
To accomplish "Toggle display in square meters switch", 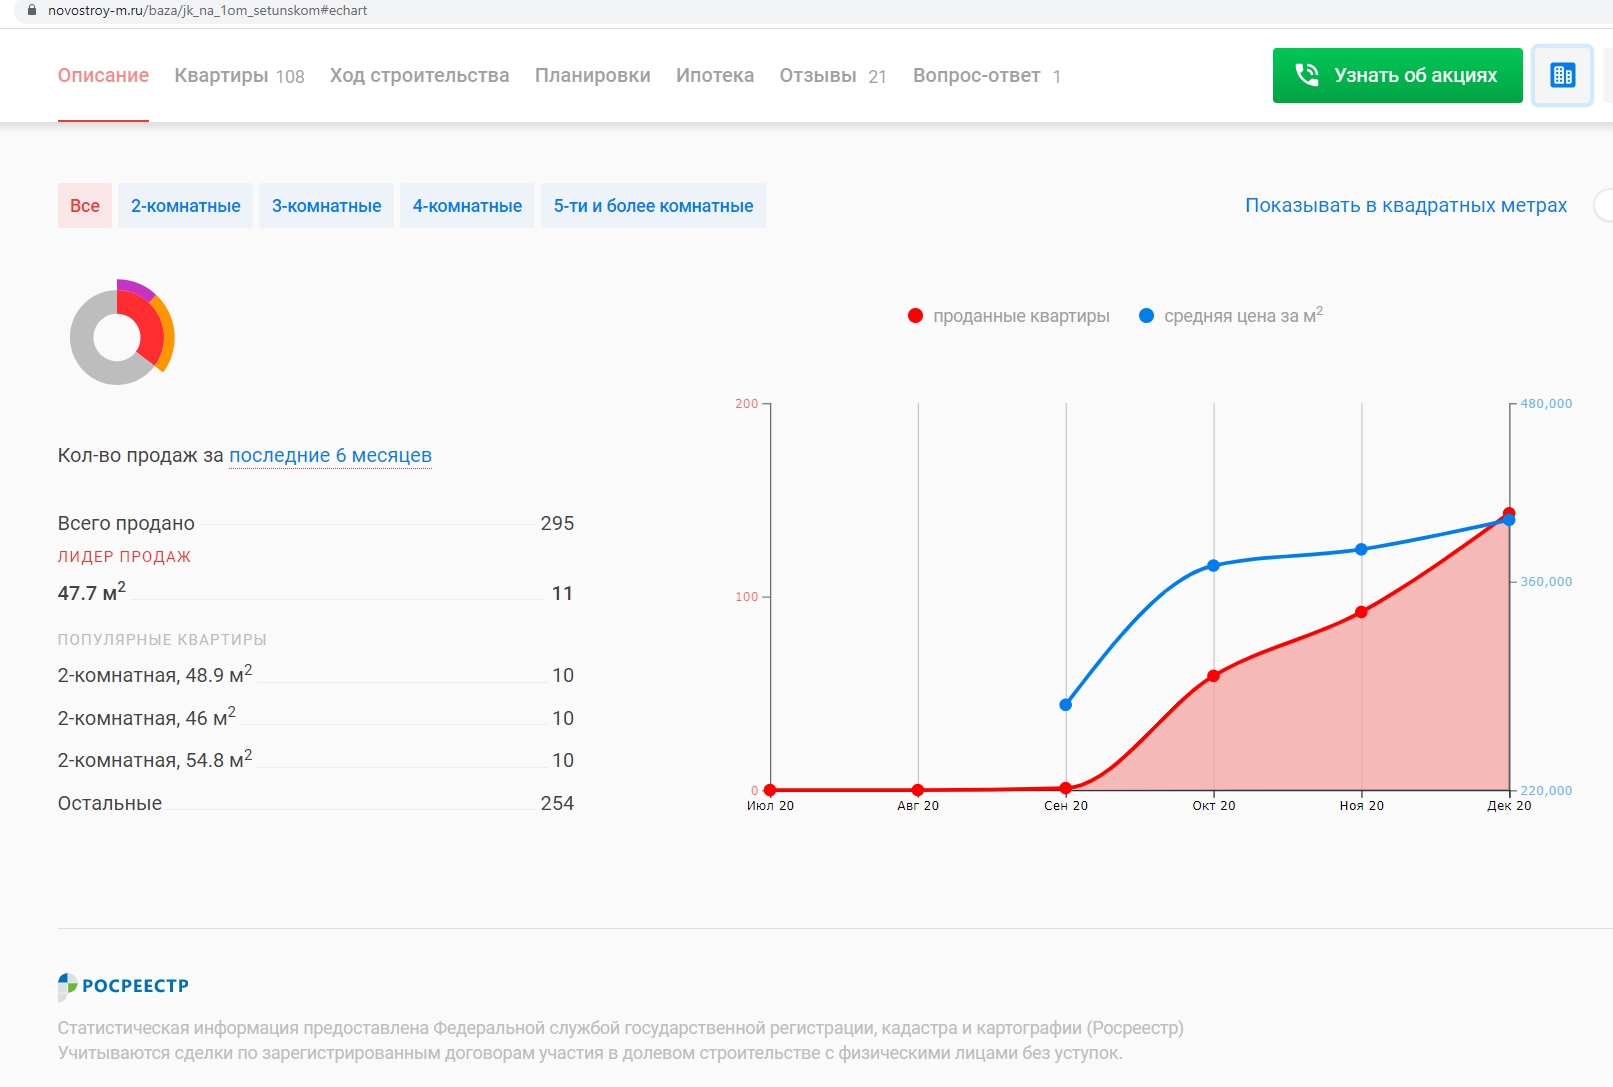I will [x=1603, y=206].
